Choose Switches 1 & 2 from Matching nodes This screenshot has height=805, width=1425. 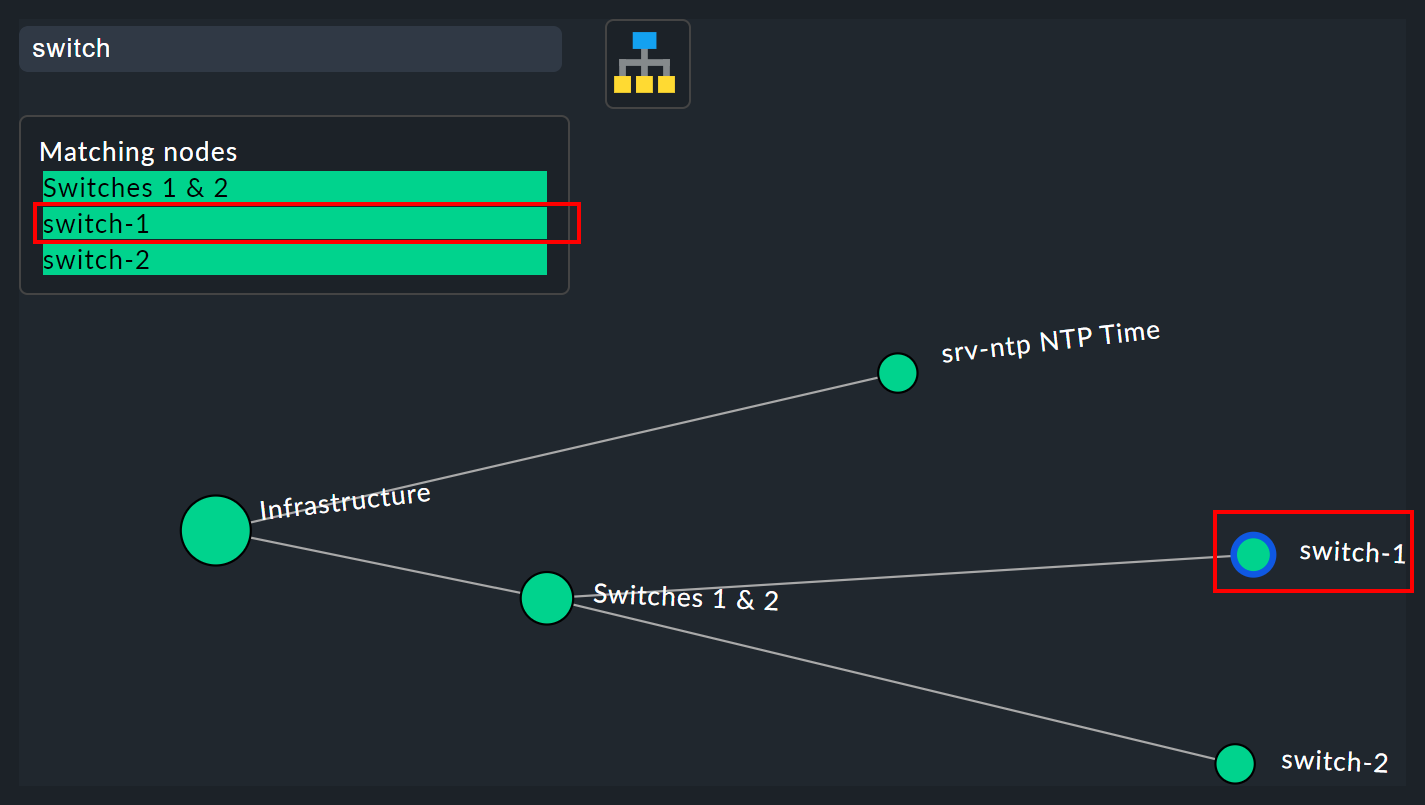pyautogui.click(x=294, y=187)
